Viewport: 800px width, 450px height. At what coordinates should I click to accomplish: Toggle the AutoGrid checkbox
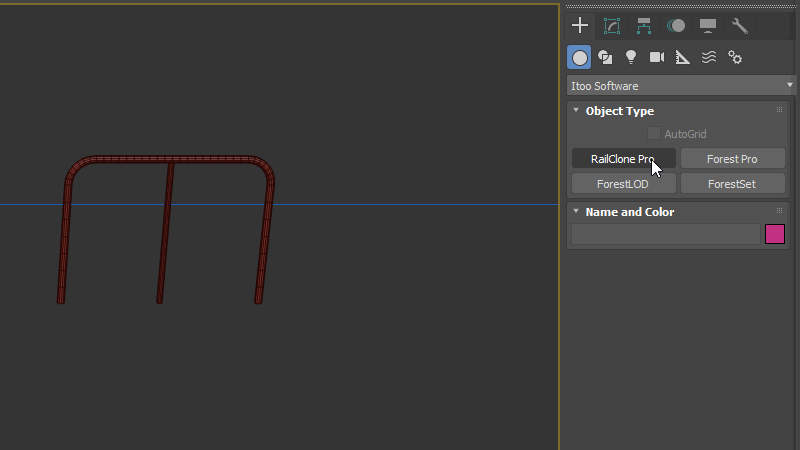point(654,133)
